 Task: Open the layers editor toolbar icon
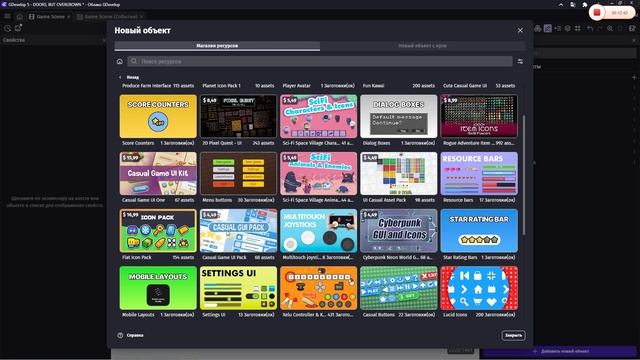click(568, 28)
